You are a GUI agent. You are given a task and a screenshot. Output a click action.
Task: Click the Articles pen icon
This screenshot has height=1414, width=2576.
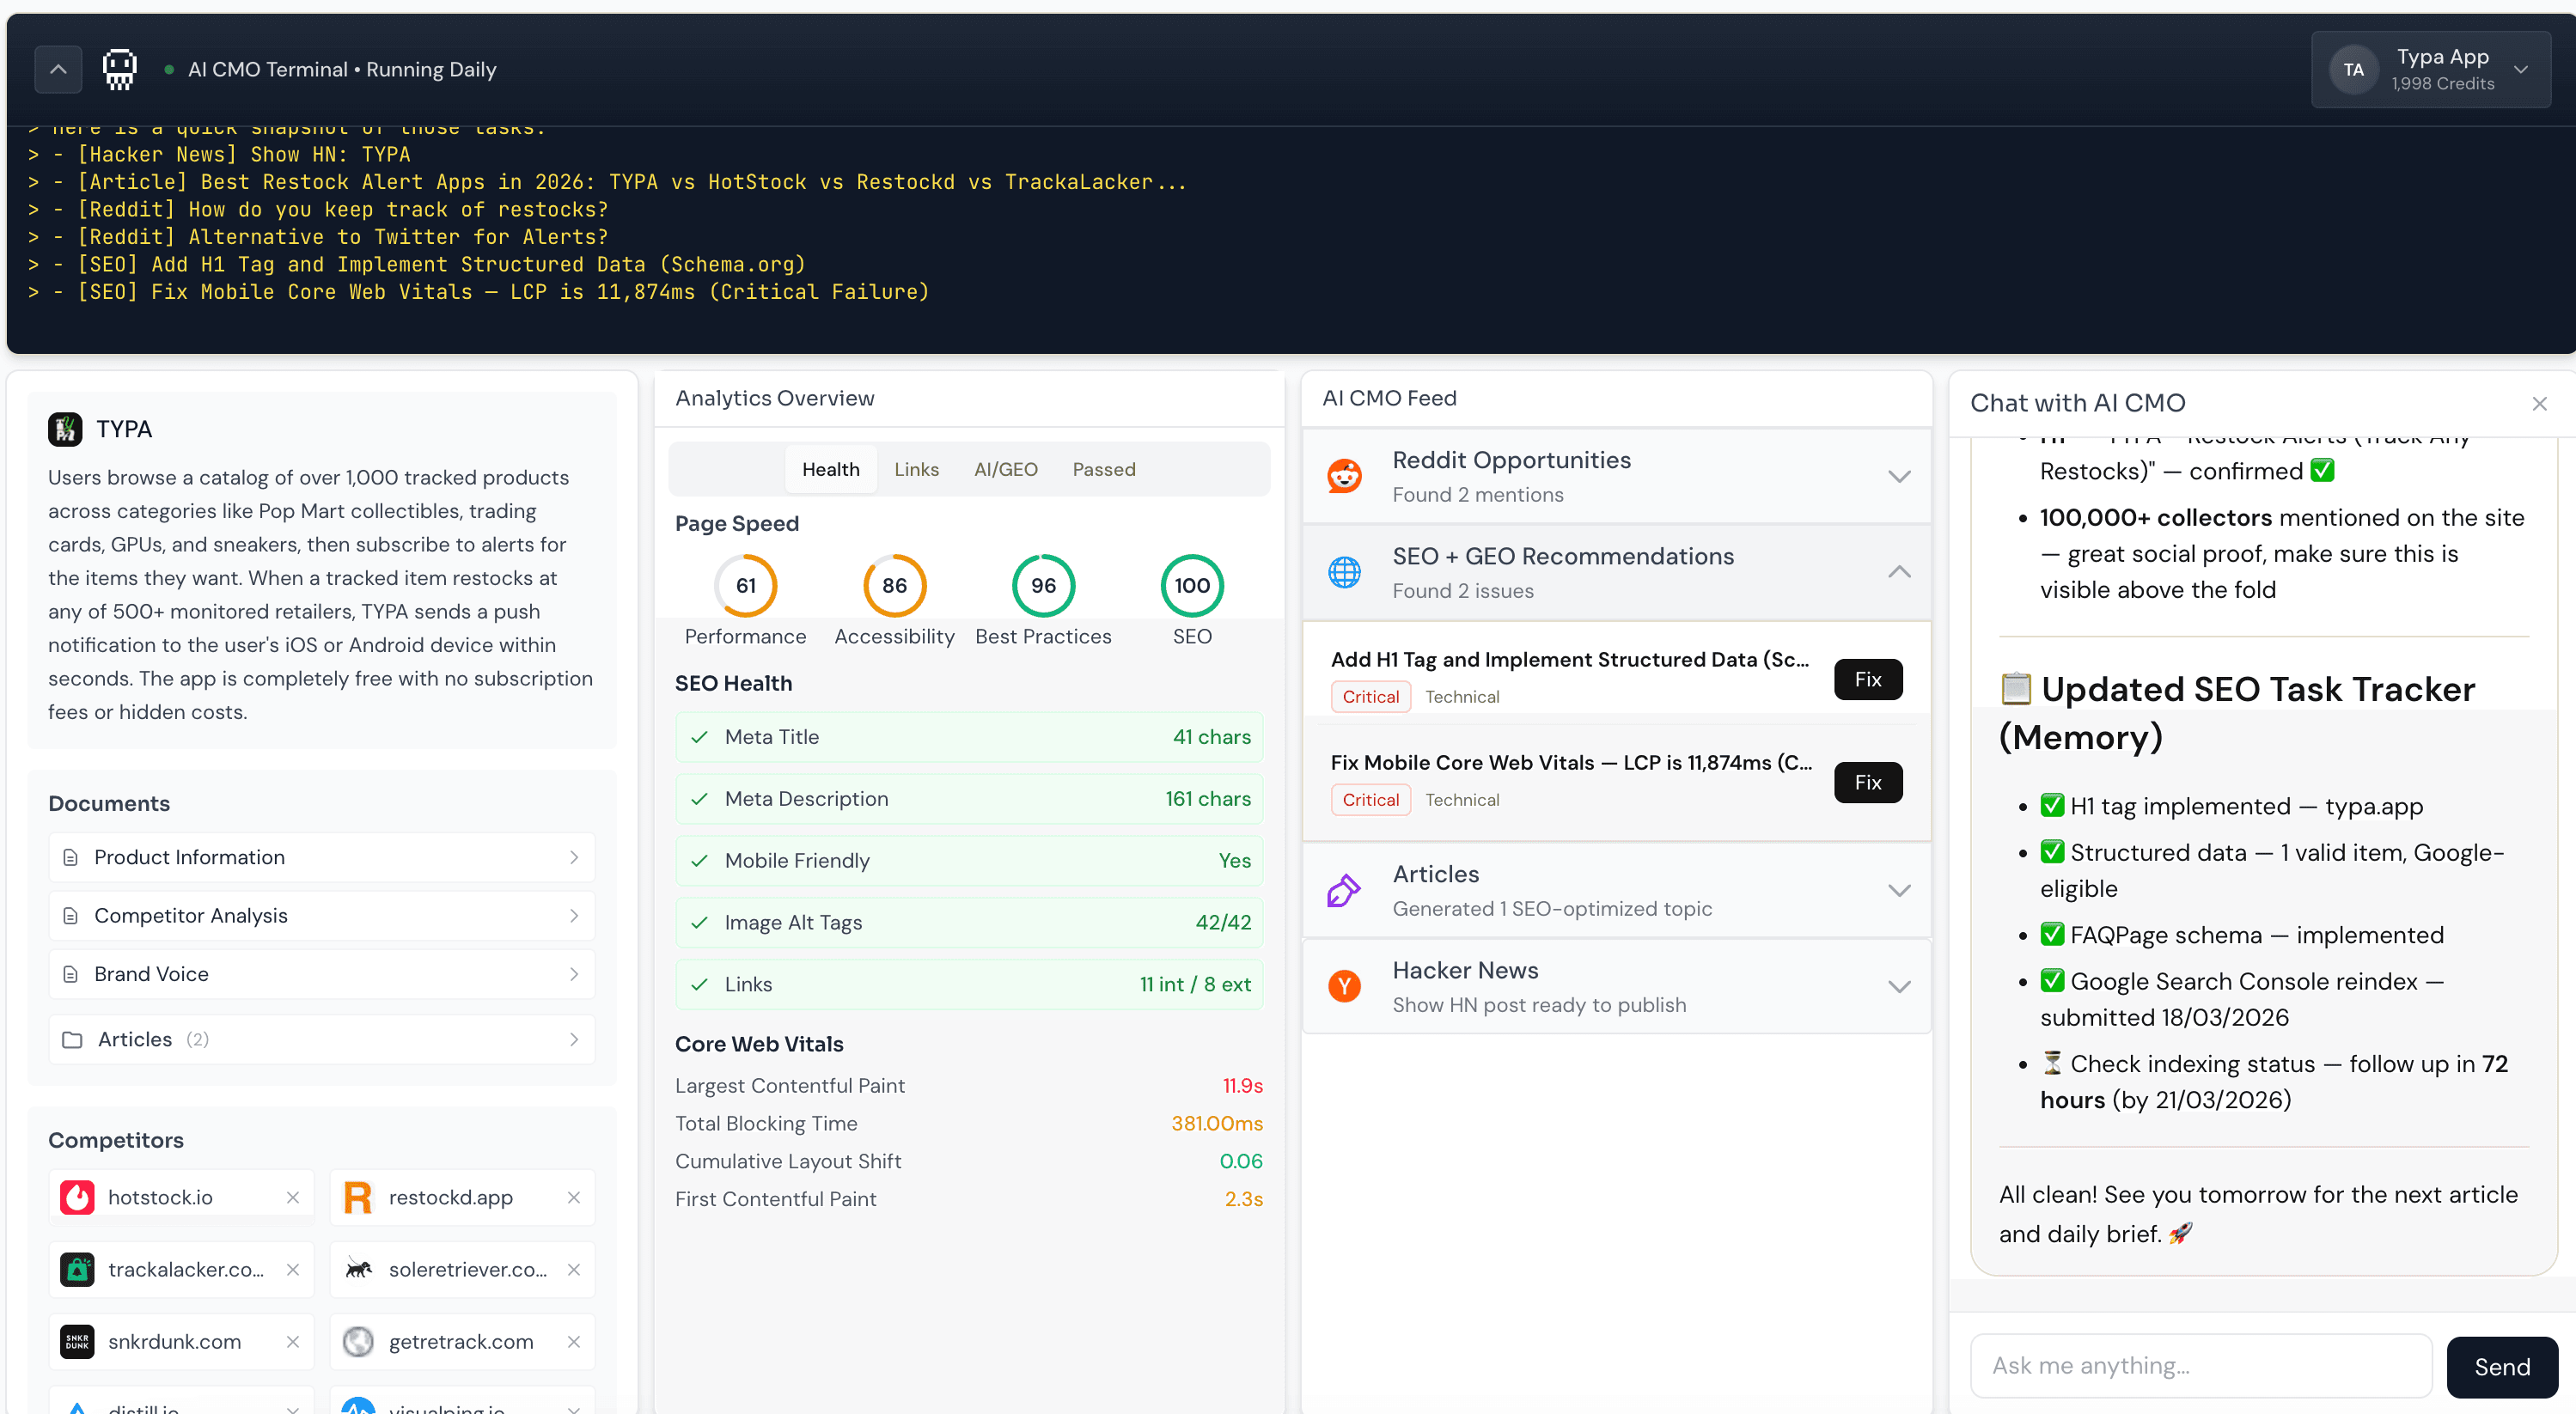1344,890
